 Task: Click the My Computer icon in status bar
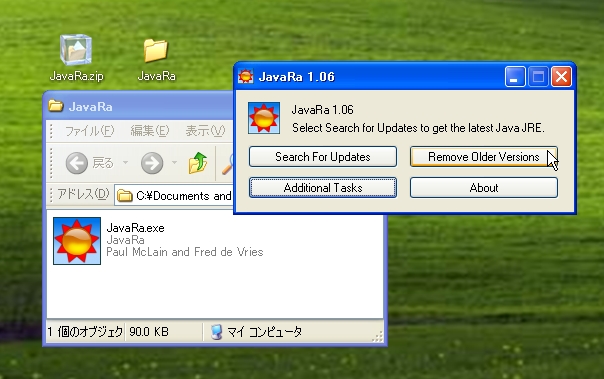click(x=217, y=332)
